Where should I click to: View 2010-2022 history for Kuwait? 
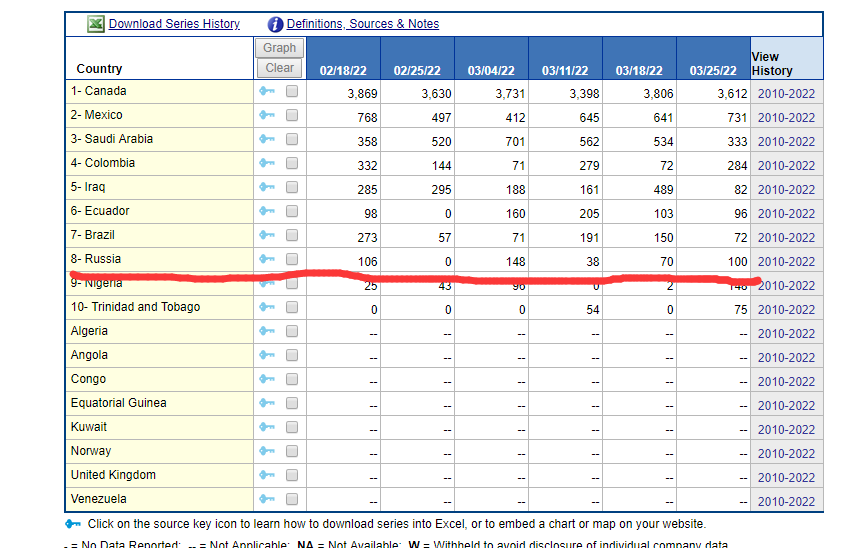786,429
